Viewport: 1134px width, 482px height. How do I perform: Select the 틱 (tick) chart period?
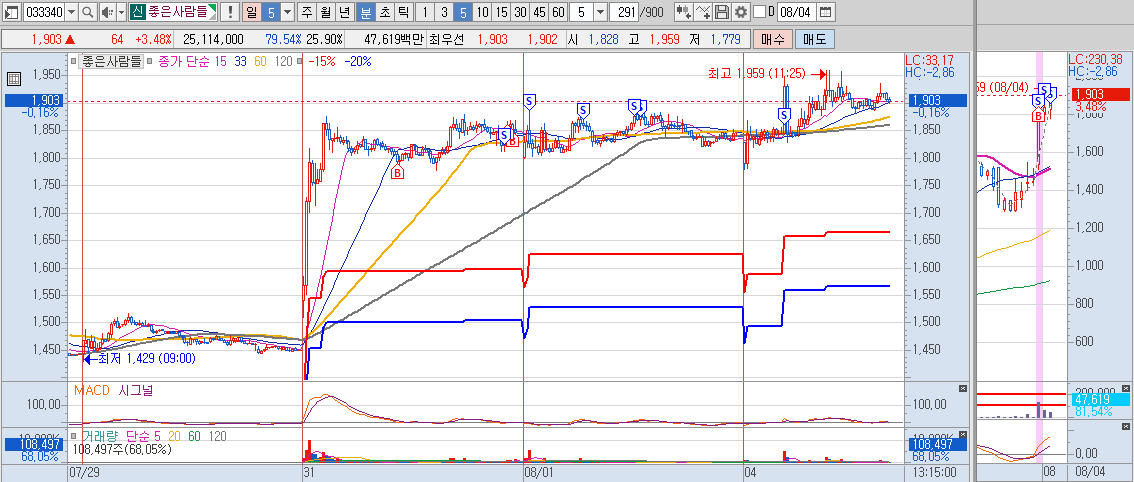403,12
